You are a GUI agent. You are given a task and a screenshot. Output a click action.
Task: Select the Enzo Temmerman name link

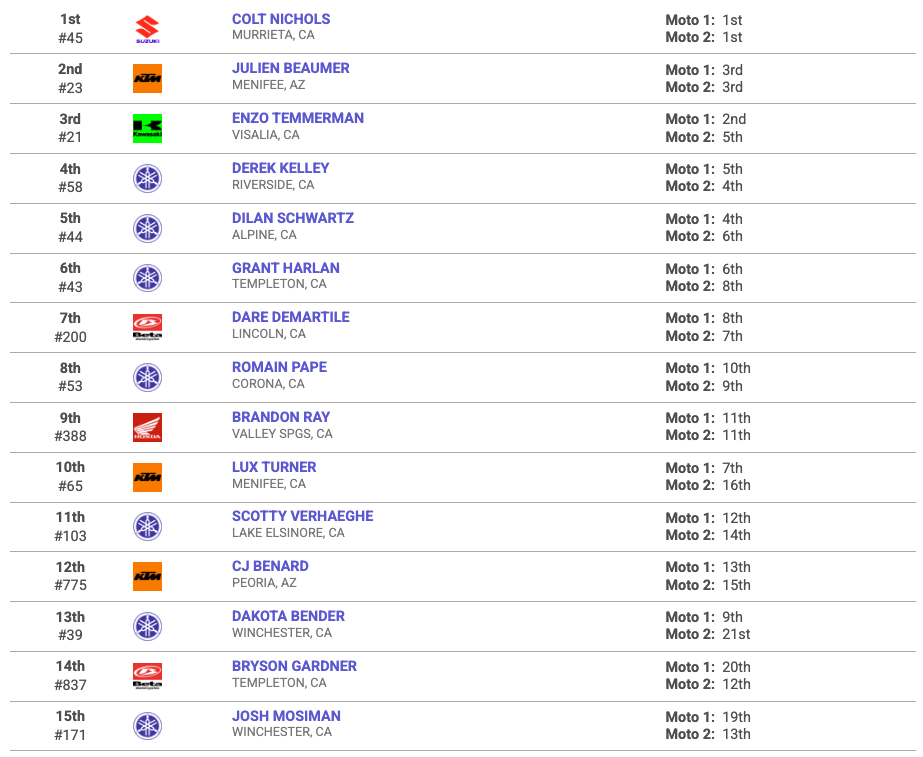[298, 118]
